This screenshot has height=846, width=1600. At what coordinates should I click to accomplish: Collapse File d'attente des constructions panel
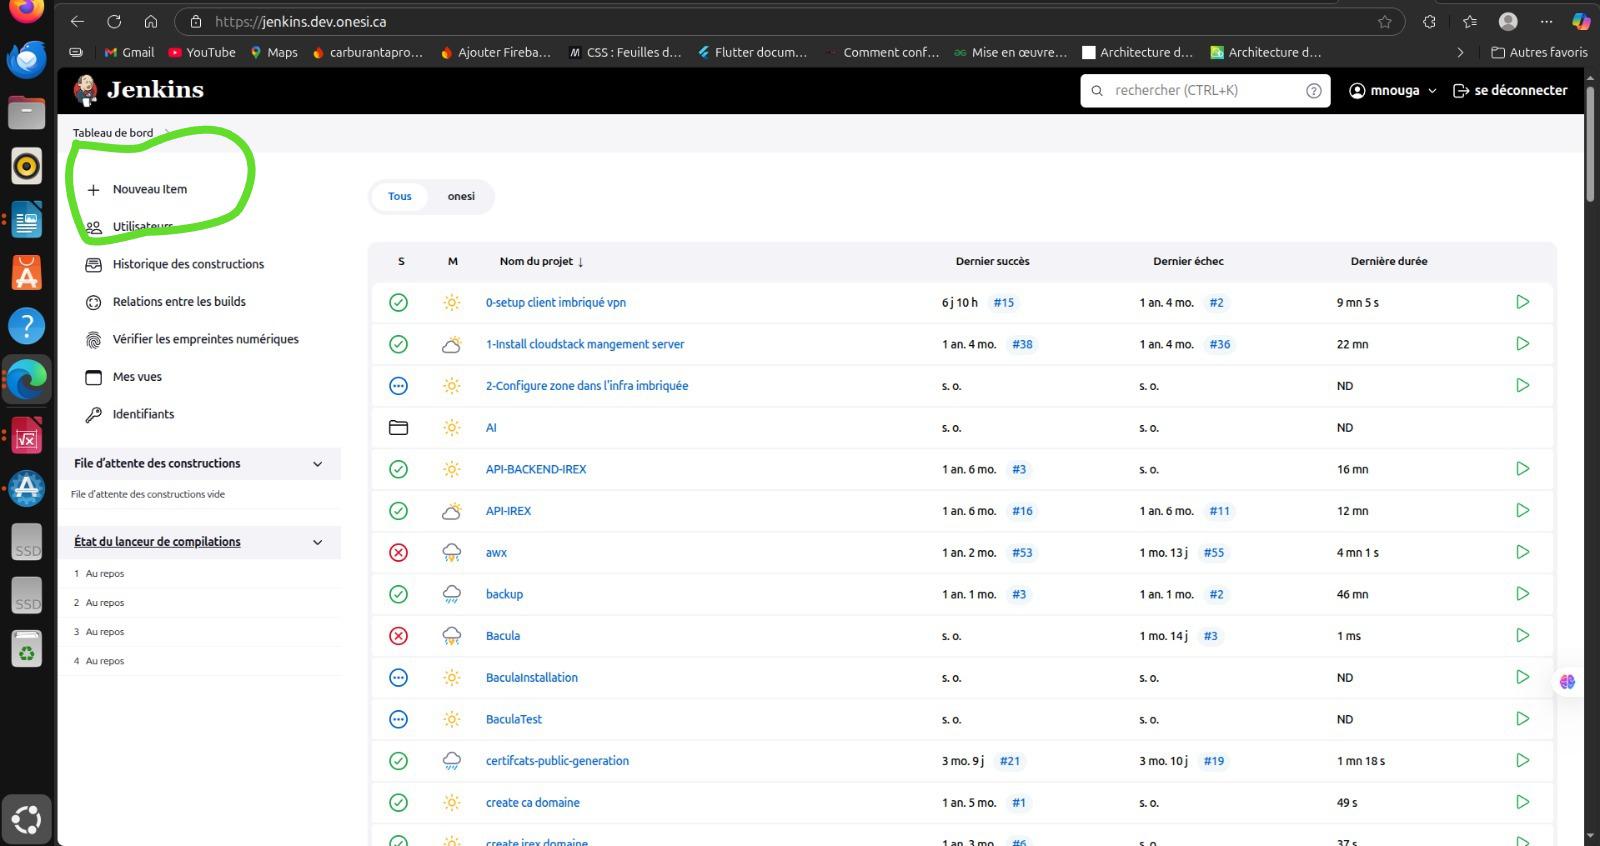pos(317,464)
